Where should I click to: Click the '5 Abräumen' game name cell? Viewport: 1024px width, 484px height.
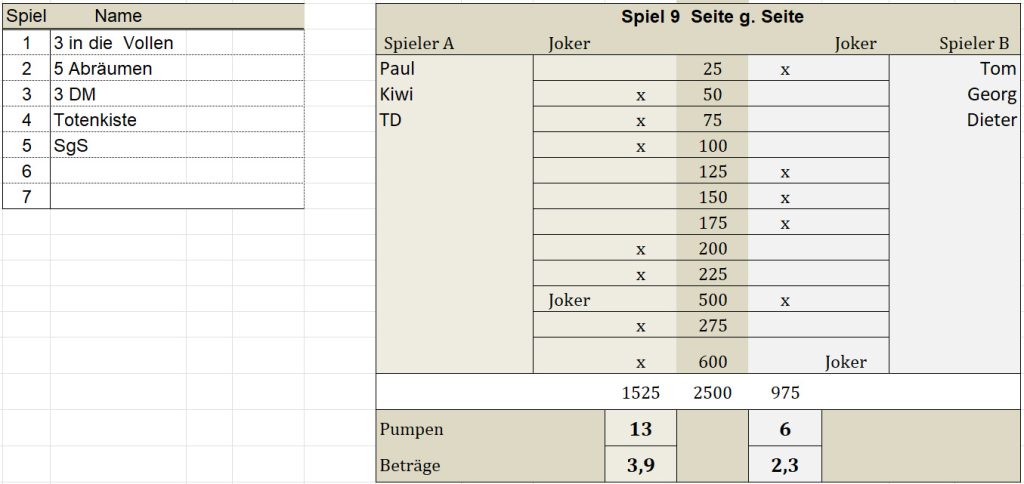pyautogui.click(x=177, y=68)
